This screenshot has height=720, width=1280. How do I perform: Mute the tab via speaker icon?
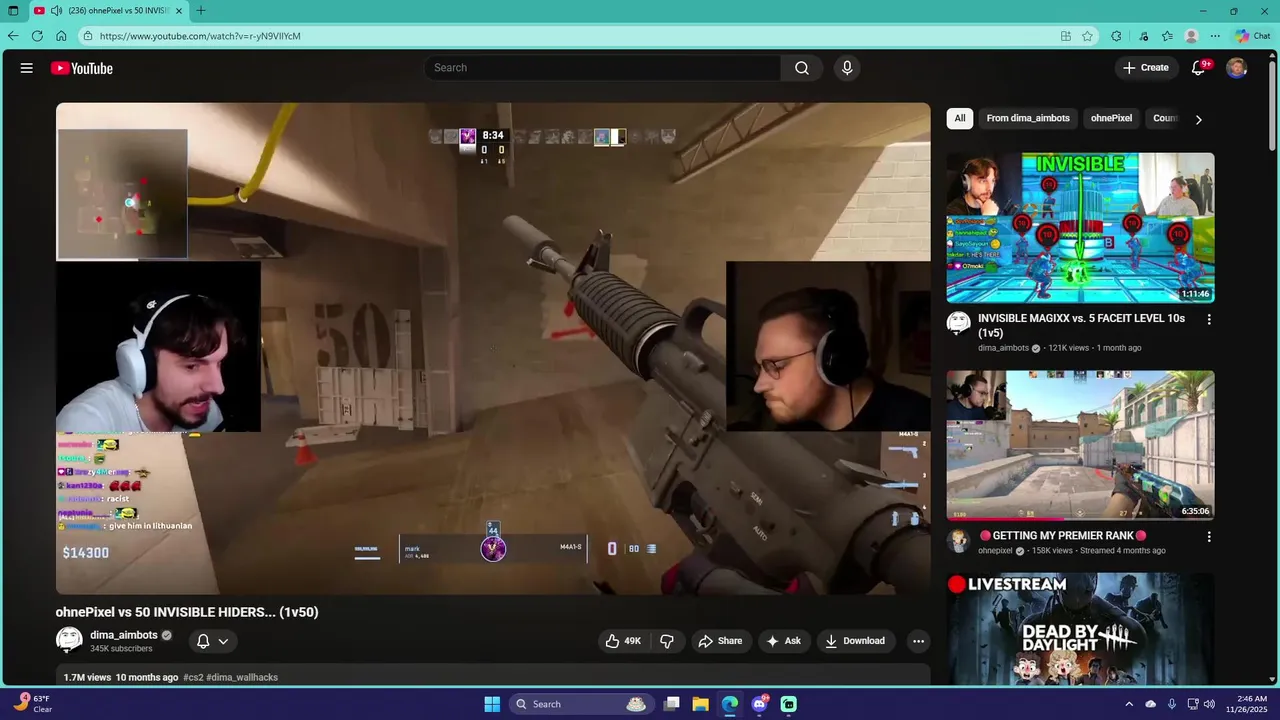click(56, 11)
